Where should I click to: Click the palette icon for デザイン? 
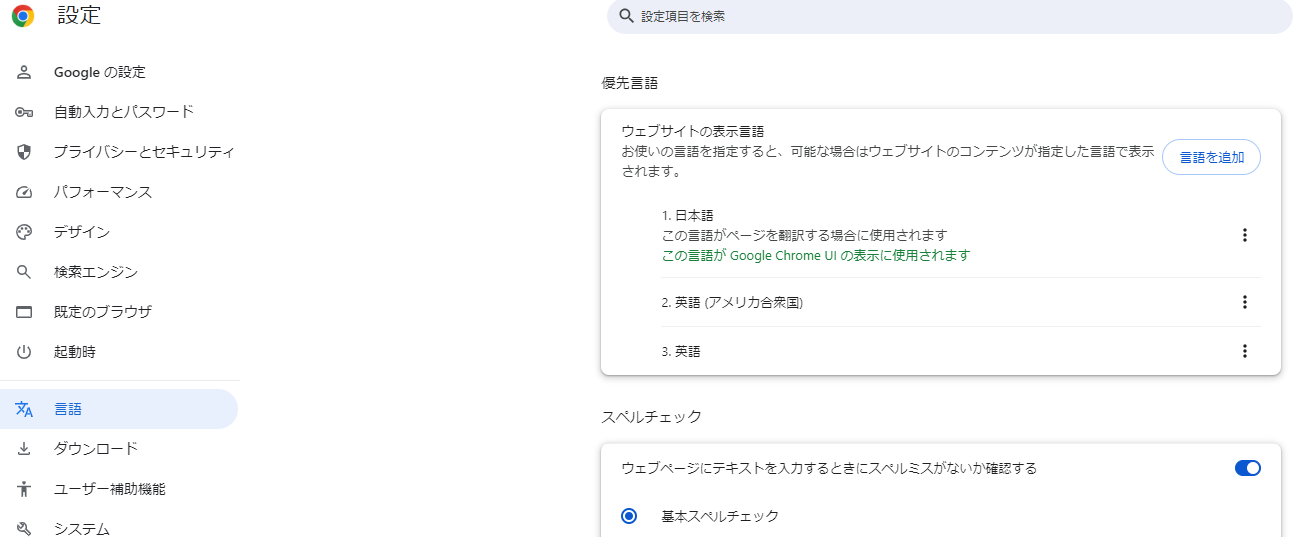pyautogui.click(x=25, y=232)
